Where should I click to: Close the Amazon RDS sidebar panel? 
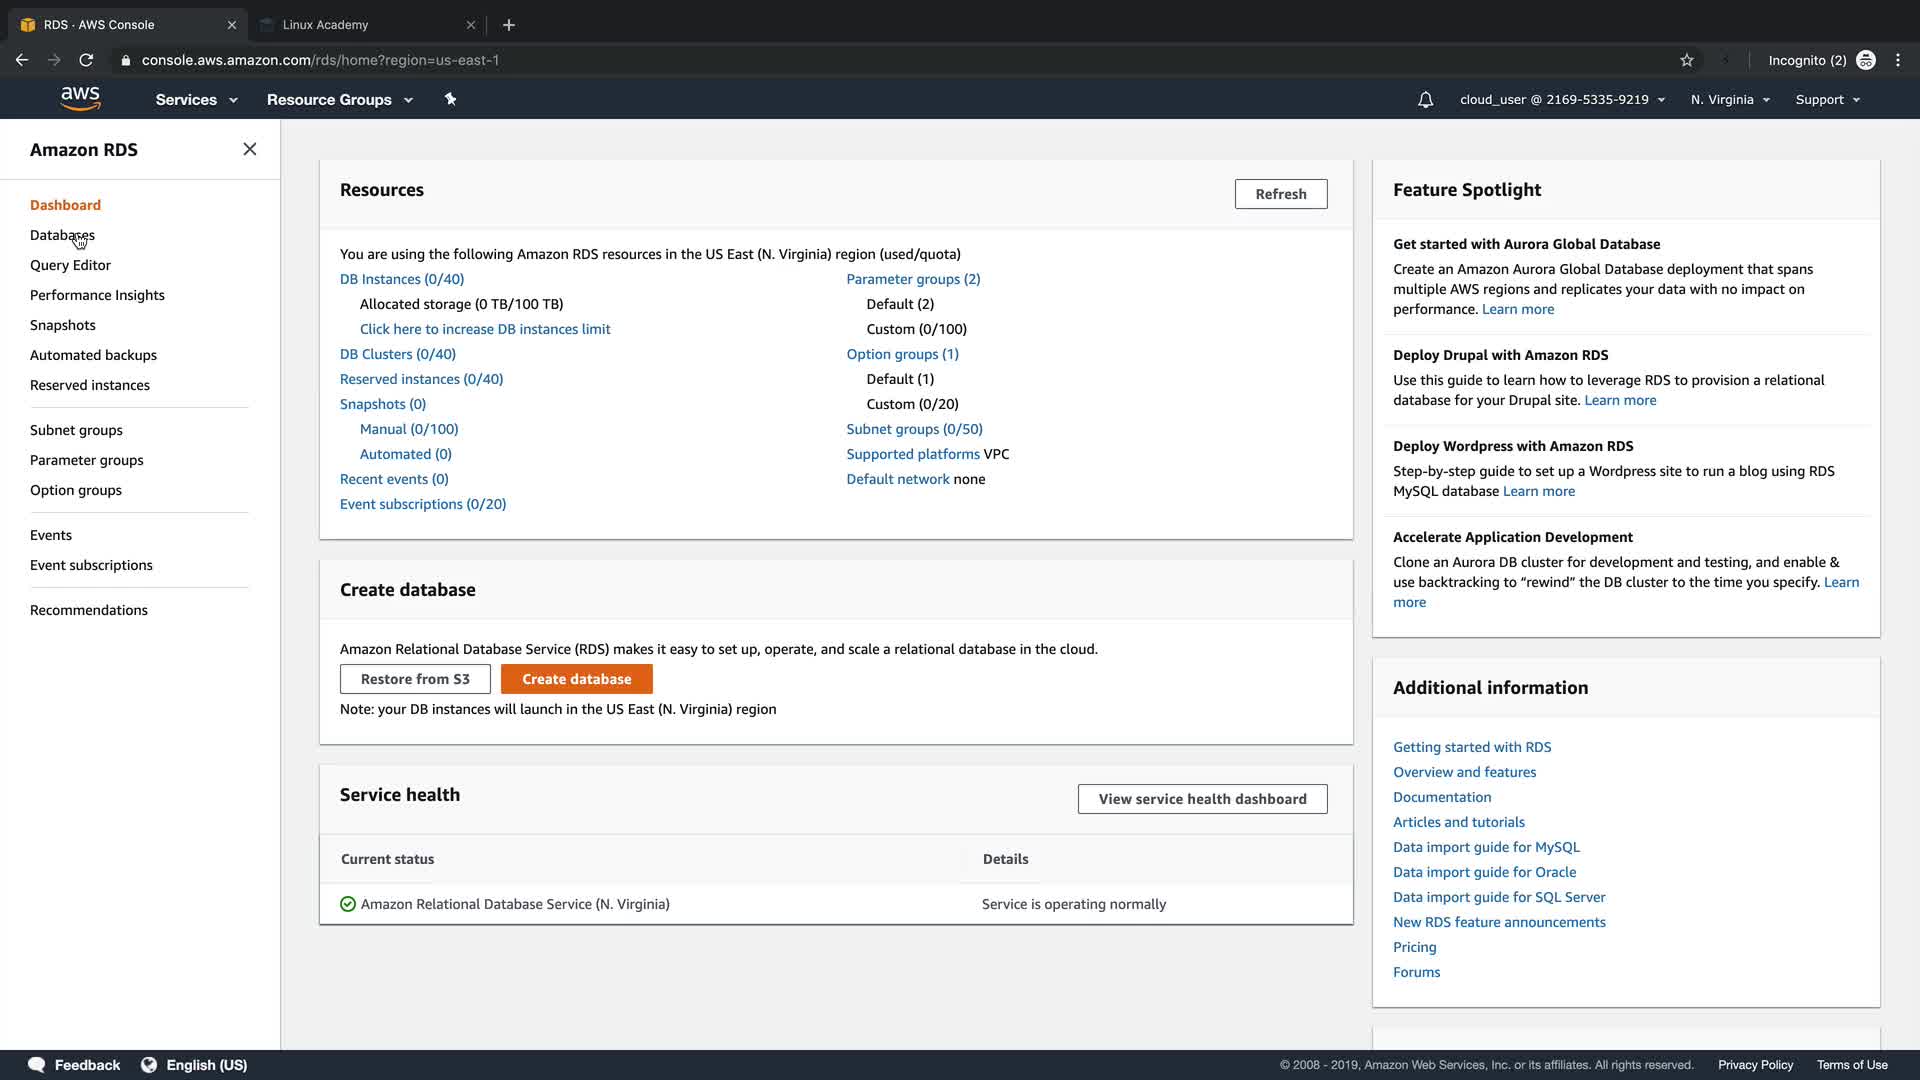coord(250,149)
